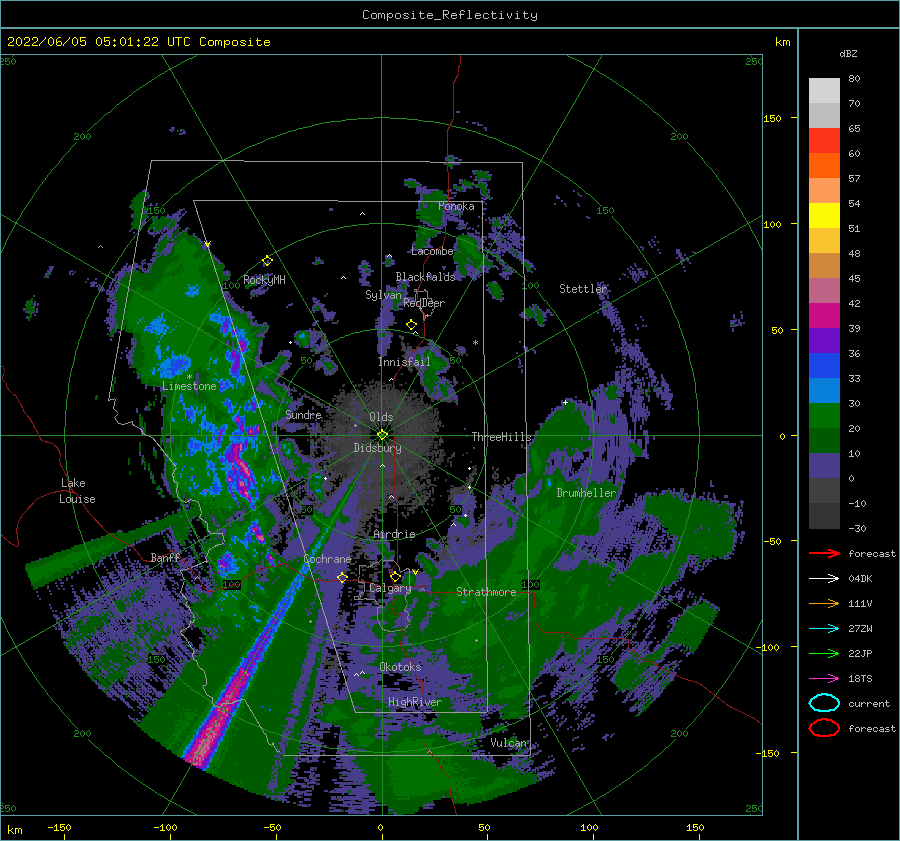The width and height of the screenshot is (900, 841).
Task: Click the Calgary city label
Action: point(390,588)
